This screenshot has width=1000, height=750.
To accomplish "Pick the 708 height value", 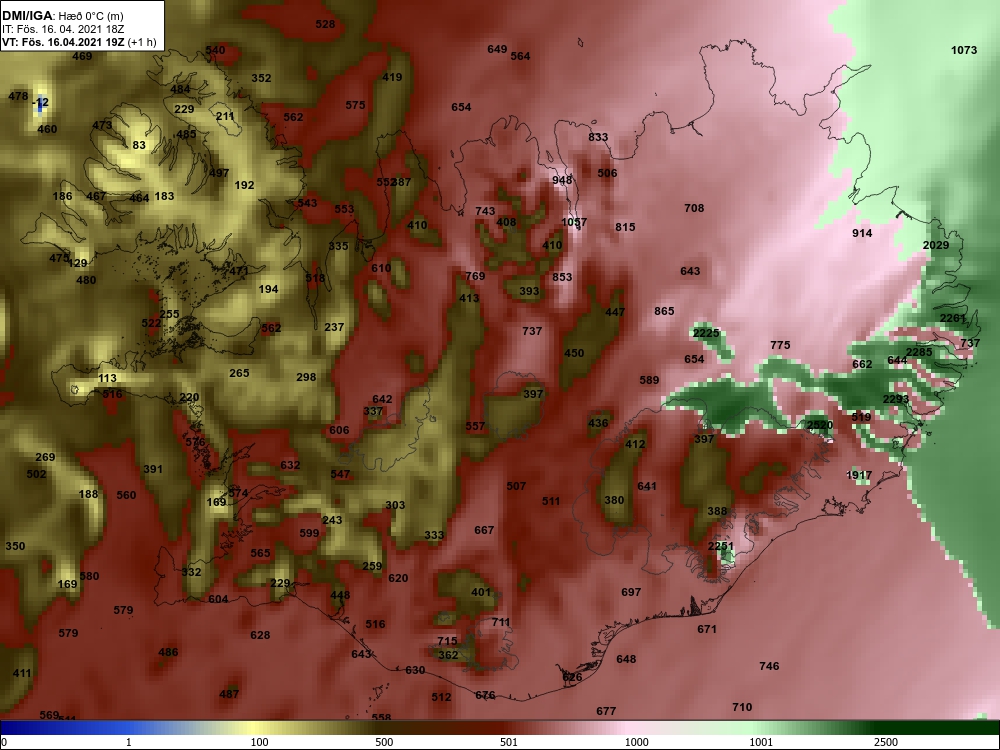I will pyautogui.click(x=694, y=208).
